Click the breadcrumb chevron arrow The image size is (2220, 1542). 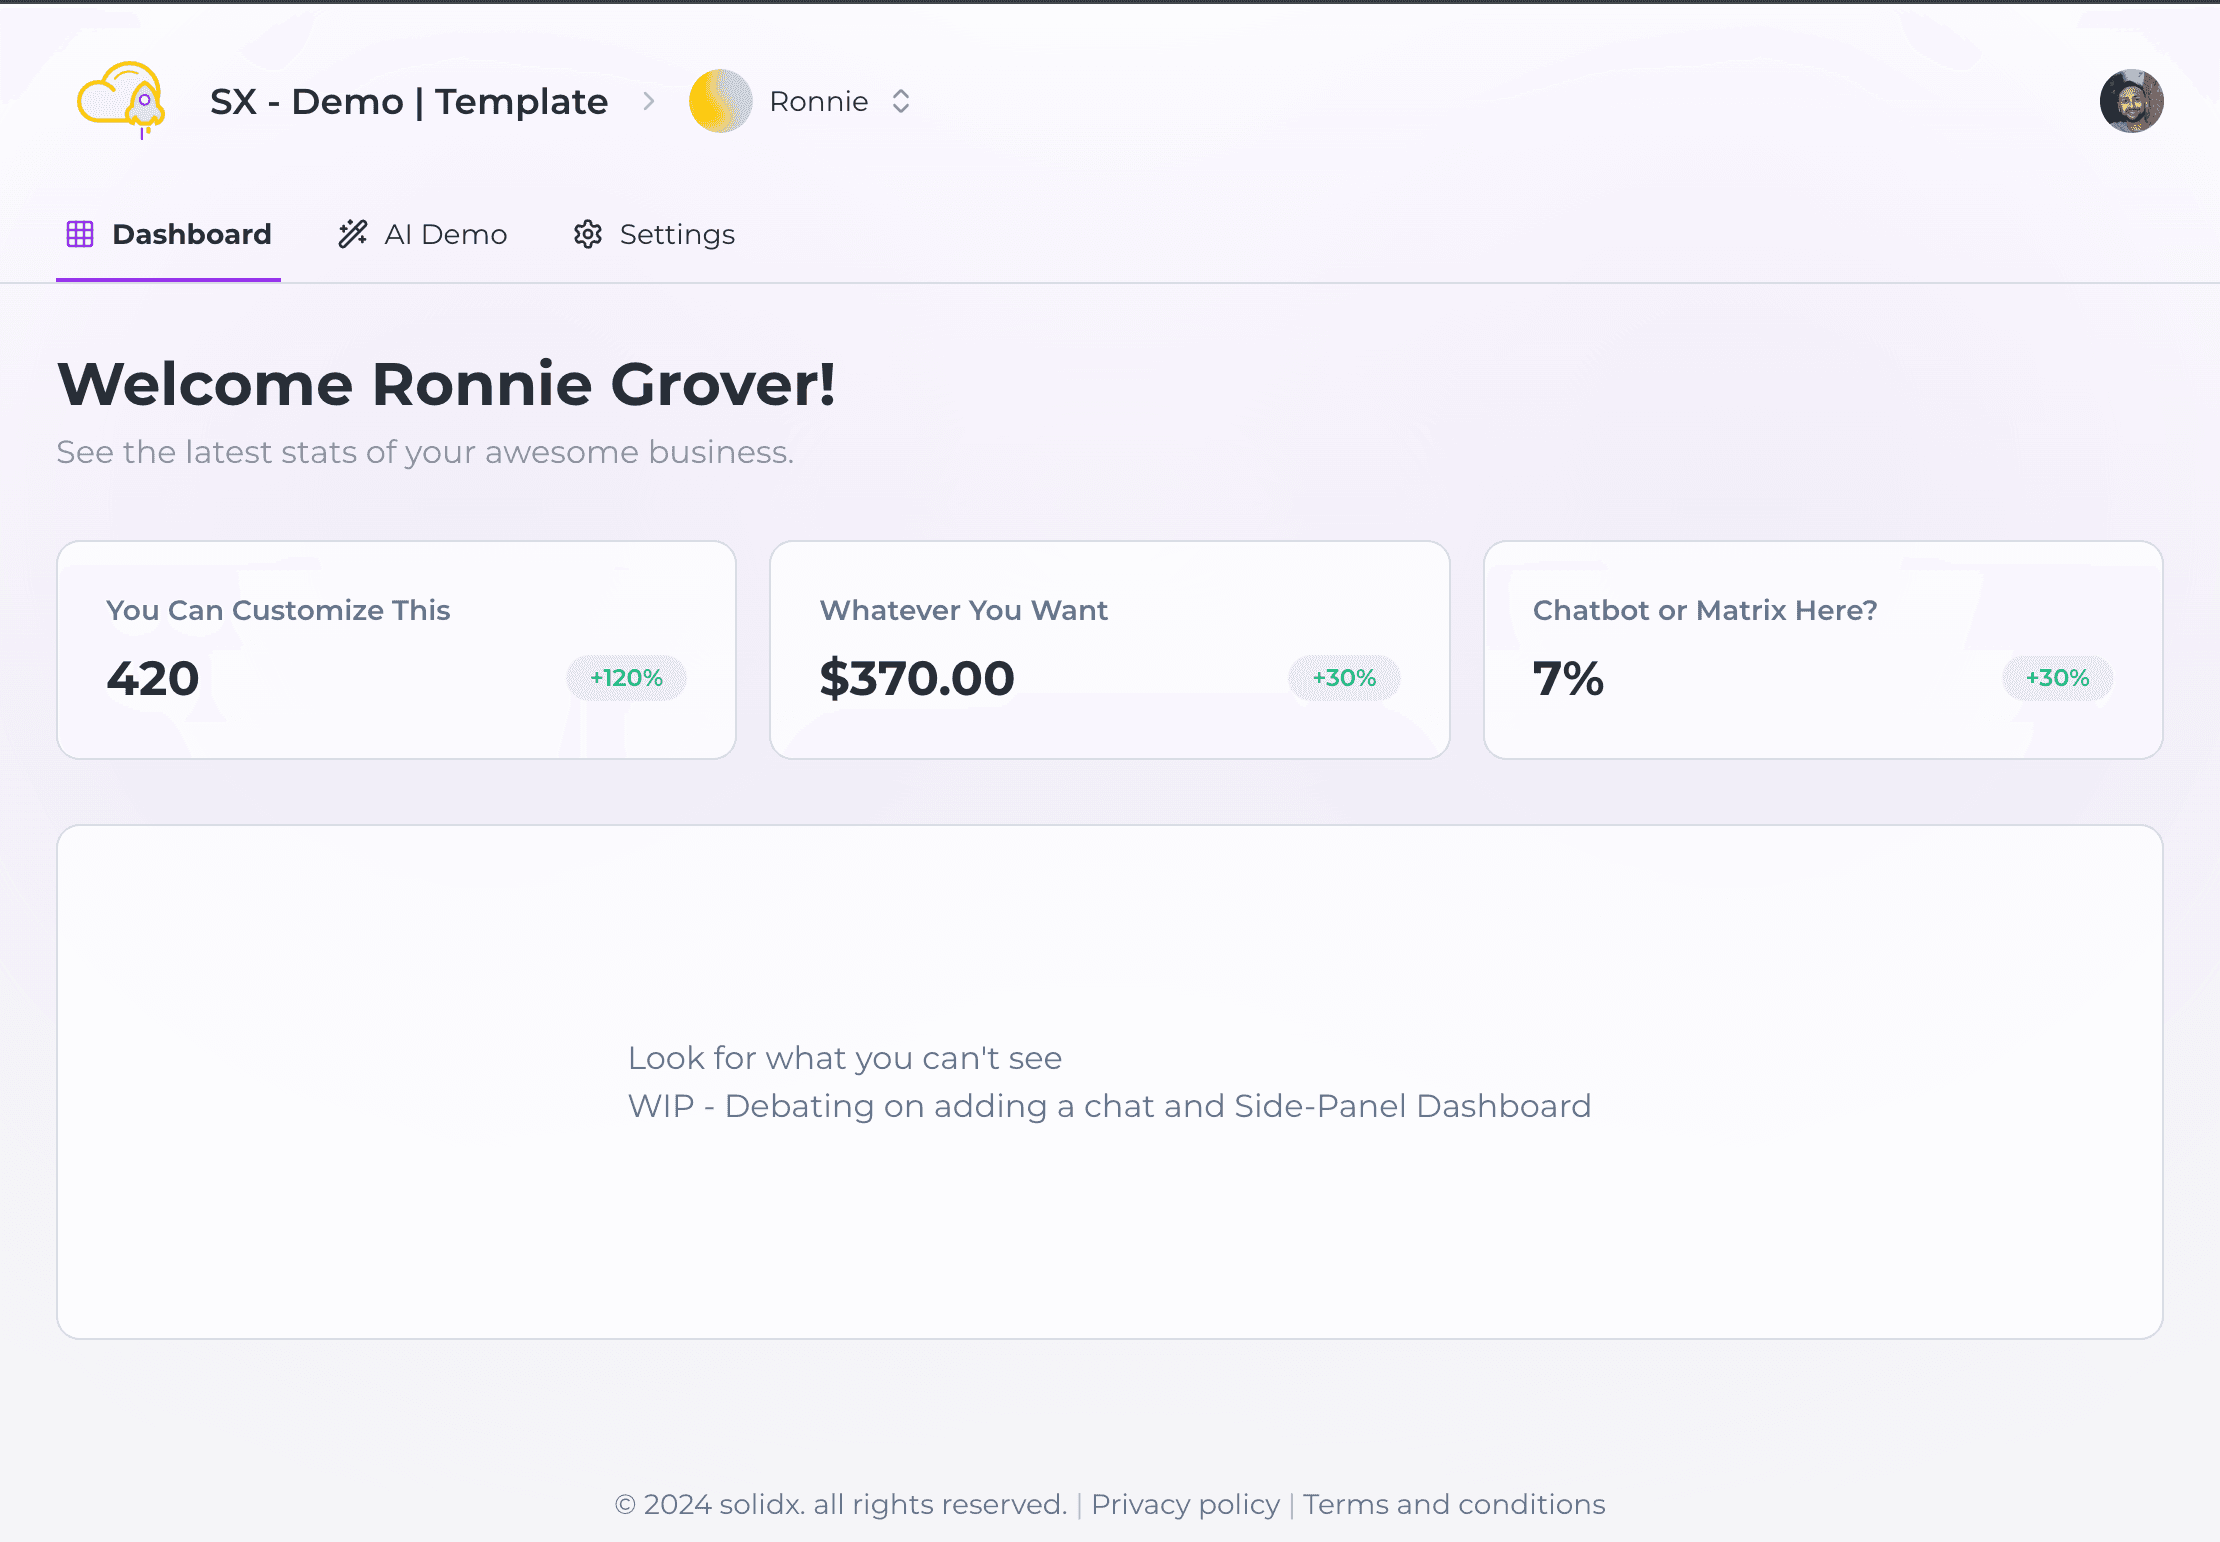coord(649,101)
